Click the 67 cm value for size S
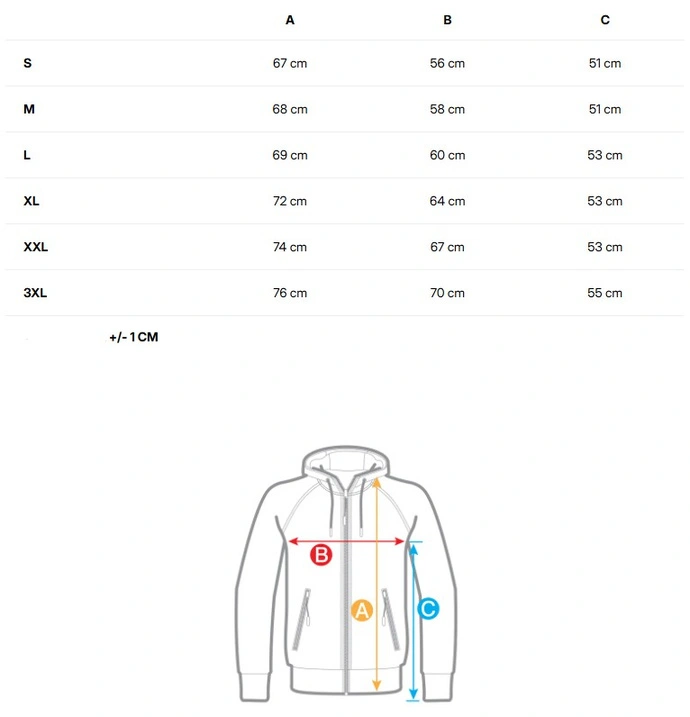This screenshot has height=717, width=690. 290,63
